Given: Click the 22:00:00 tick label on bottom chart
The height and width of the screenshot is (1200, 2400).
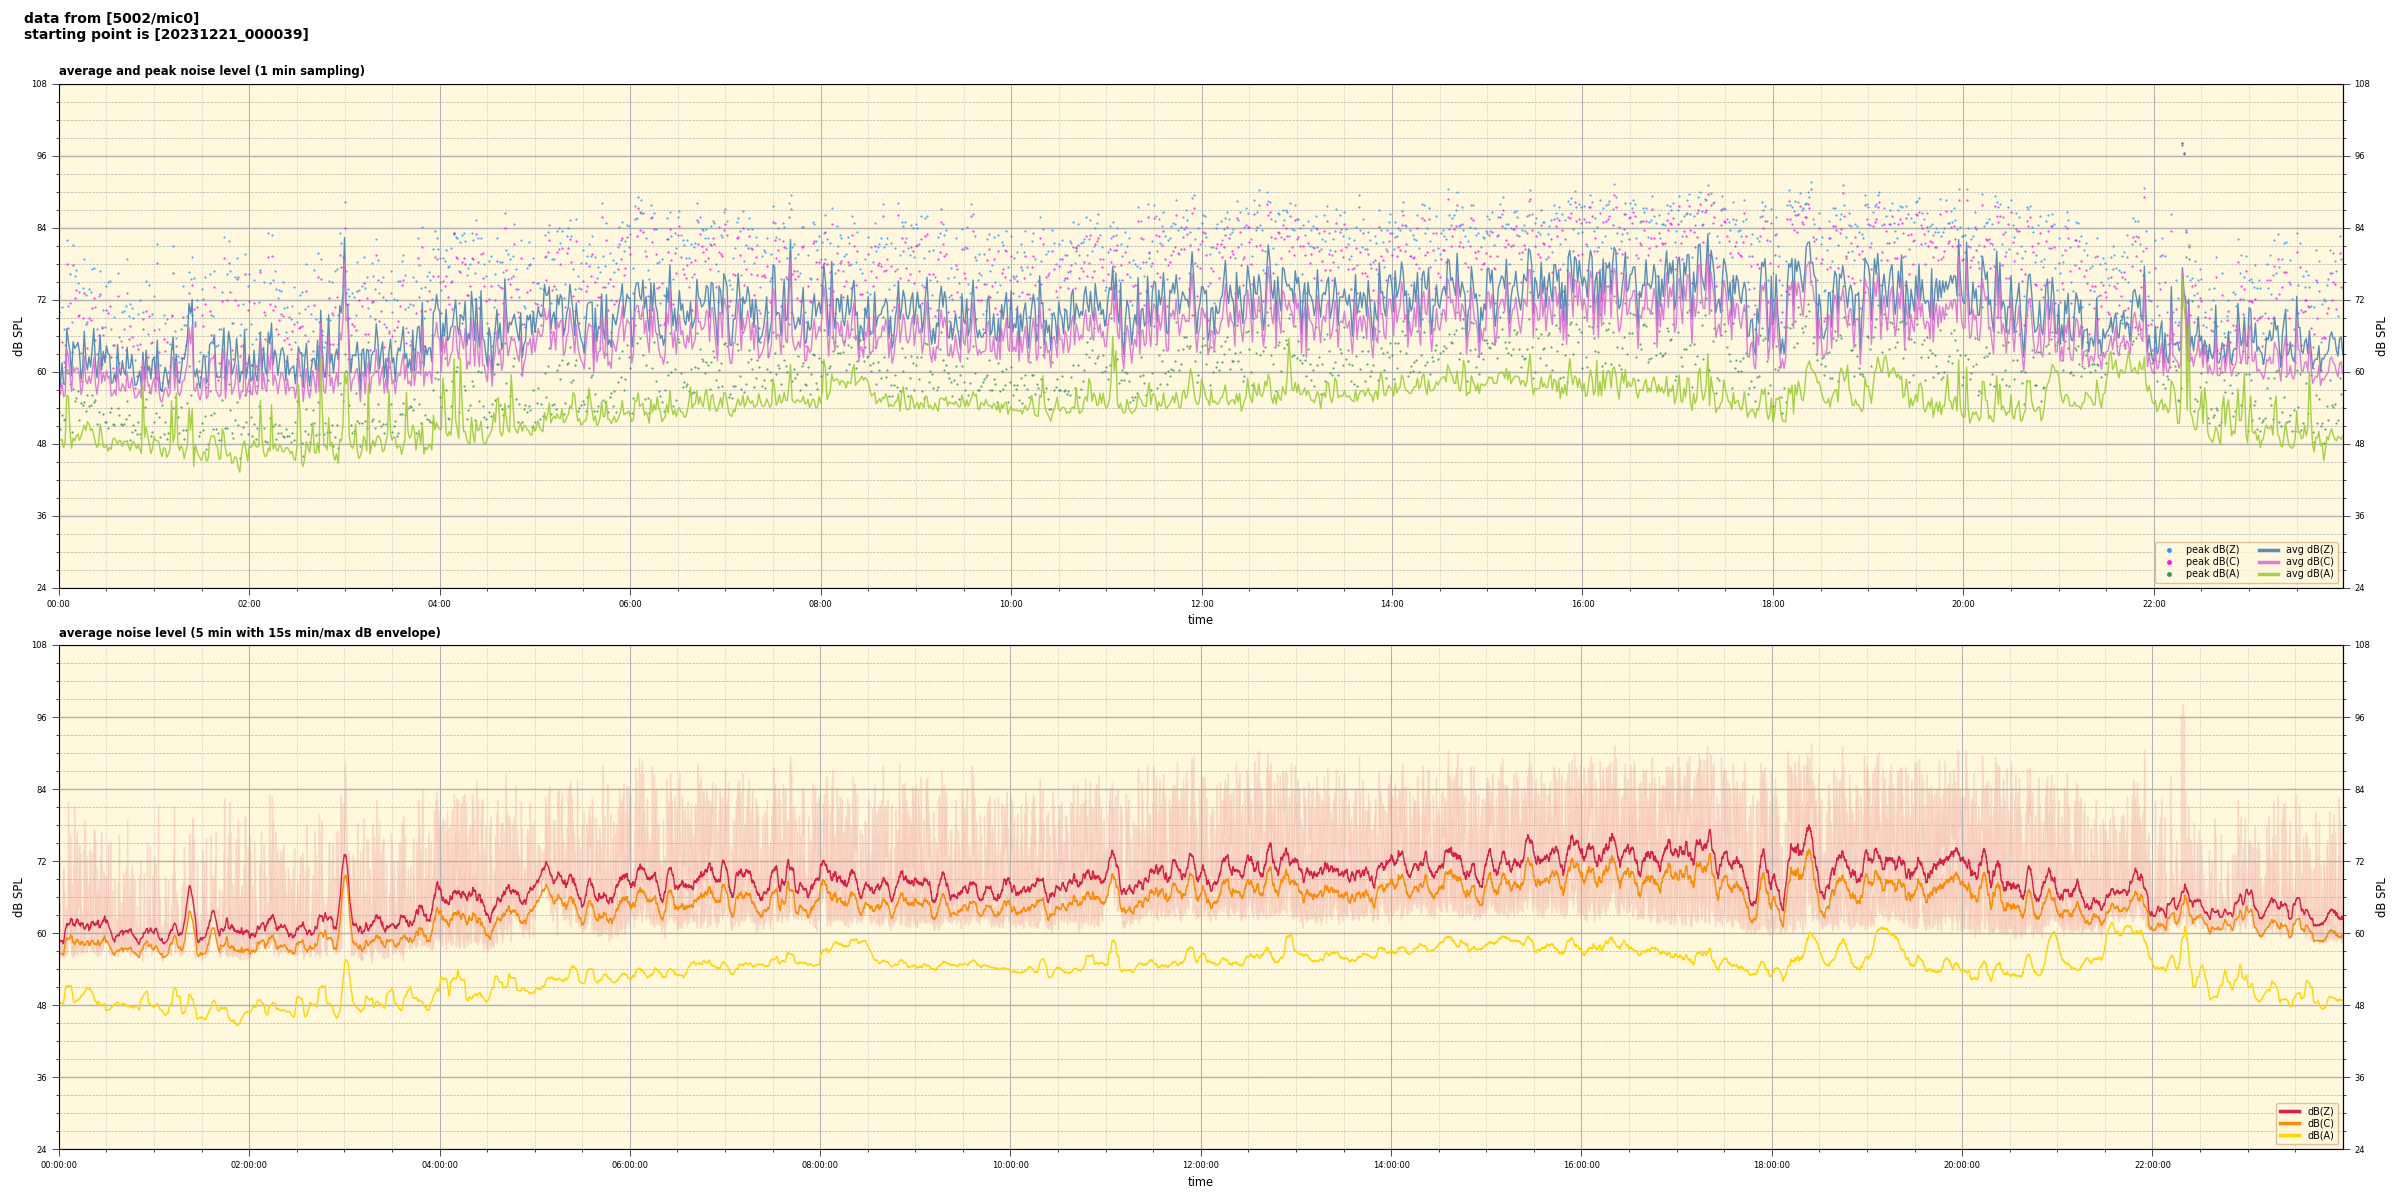Looking at the screenshot, I should coord(2152,1165).
